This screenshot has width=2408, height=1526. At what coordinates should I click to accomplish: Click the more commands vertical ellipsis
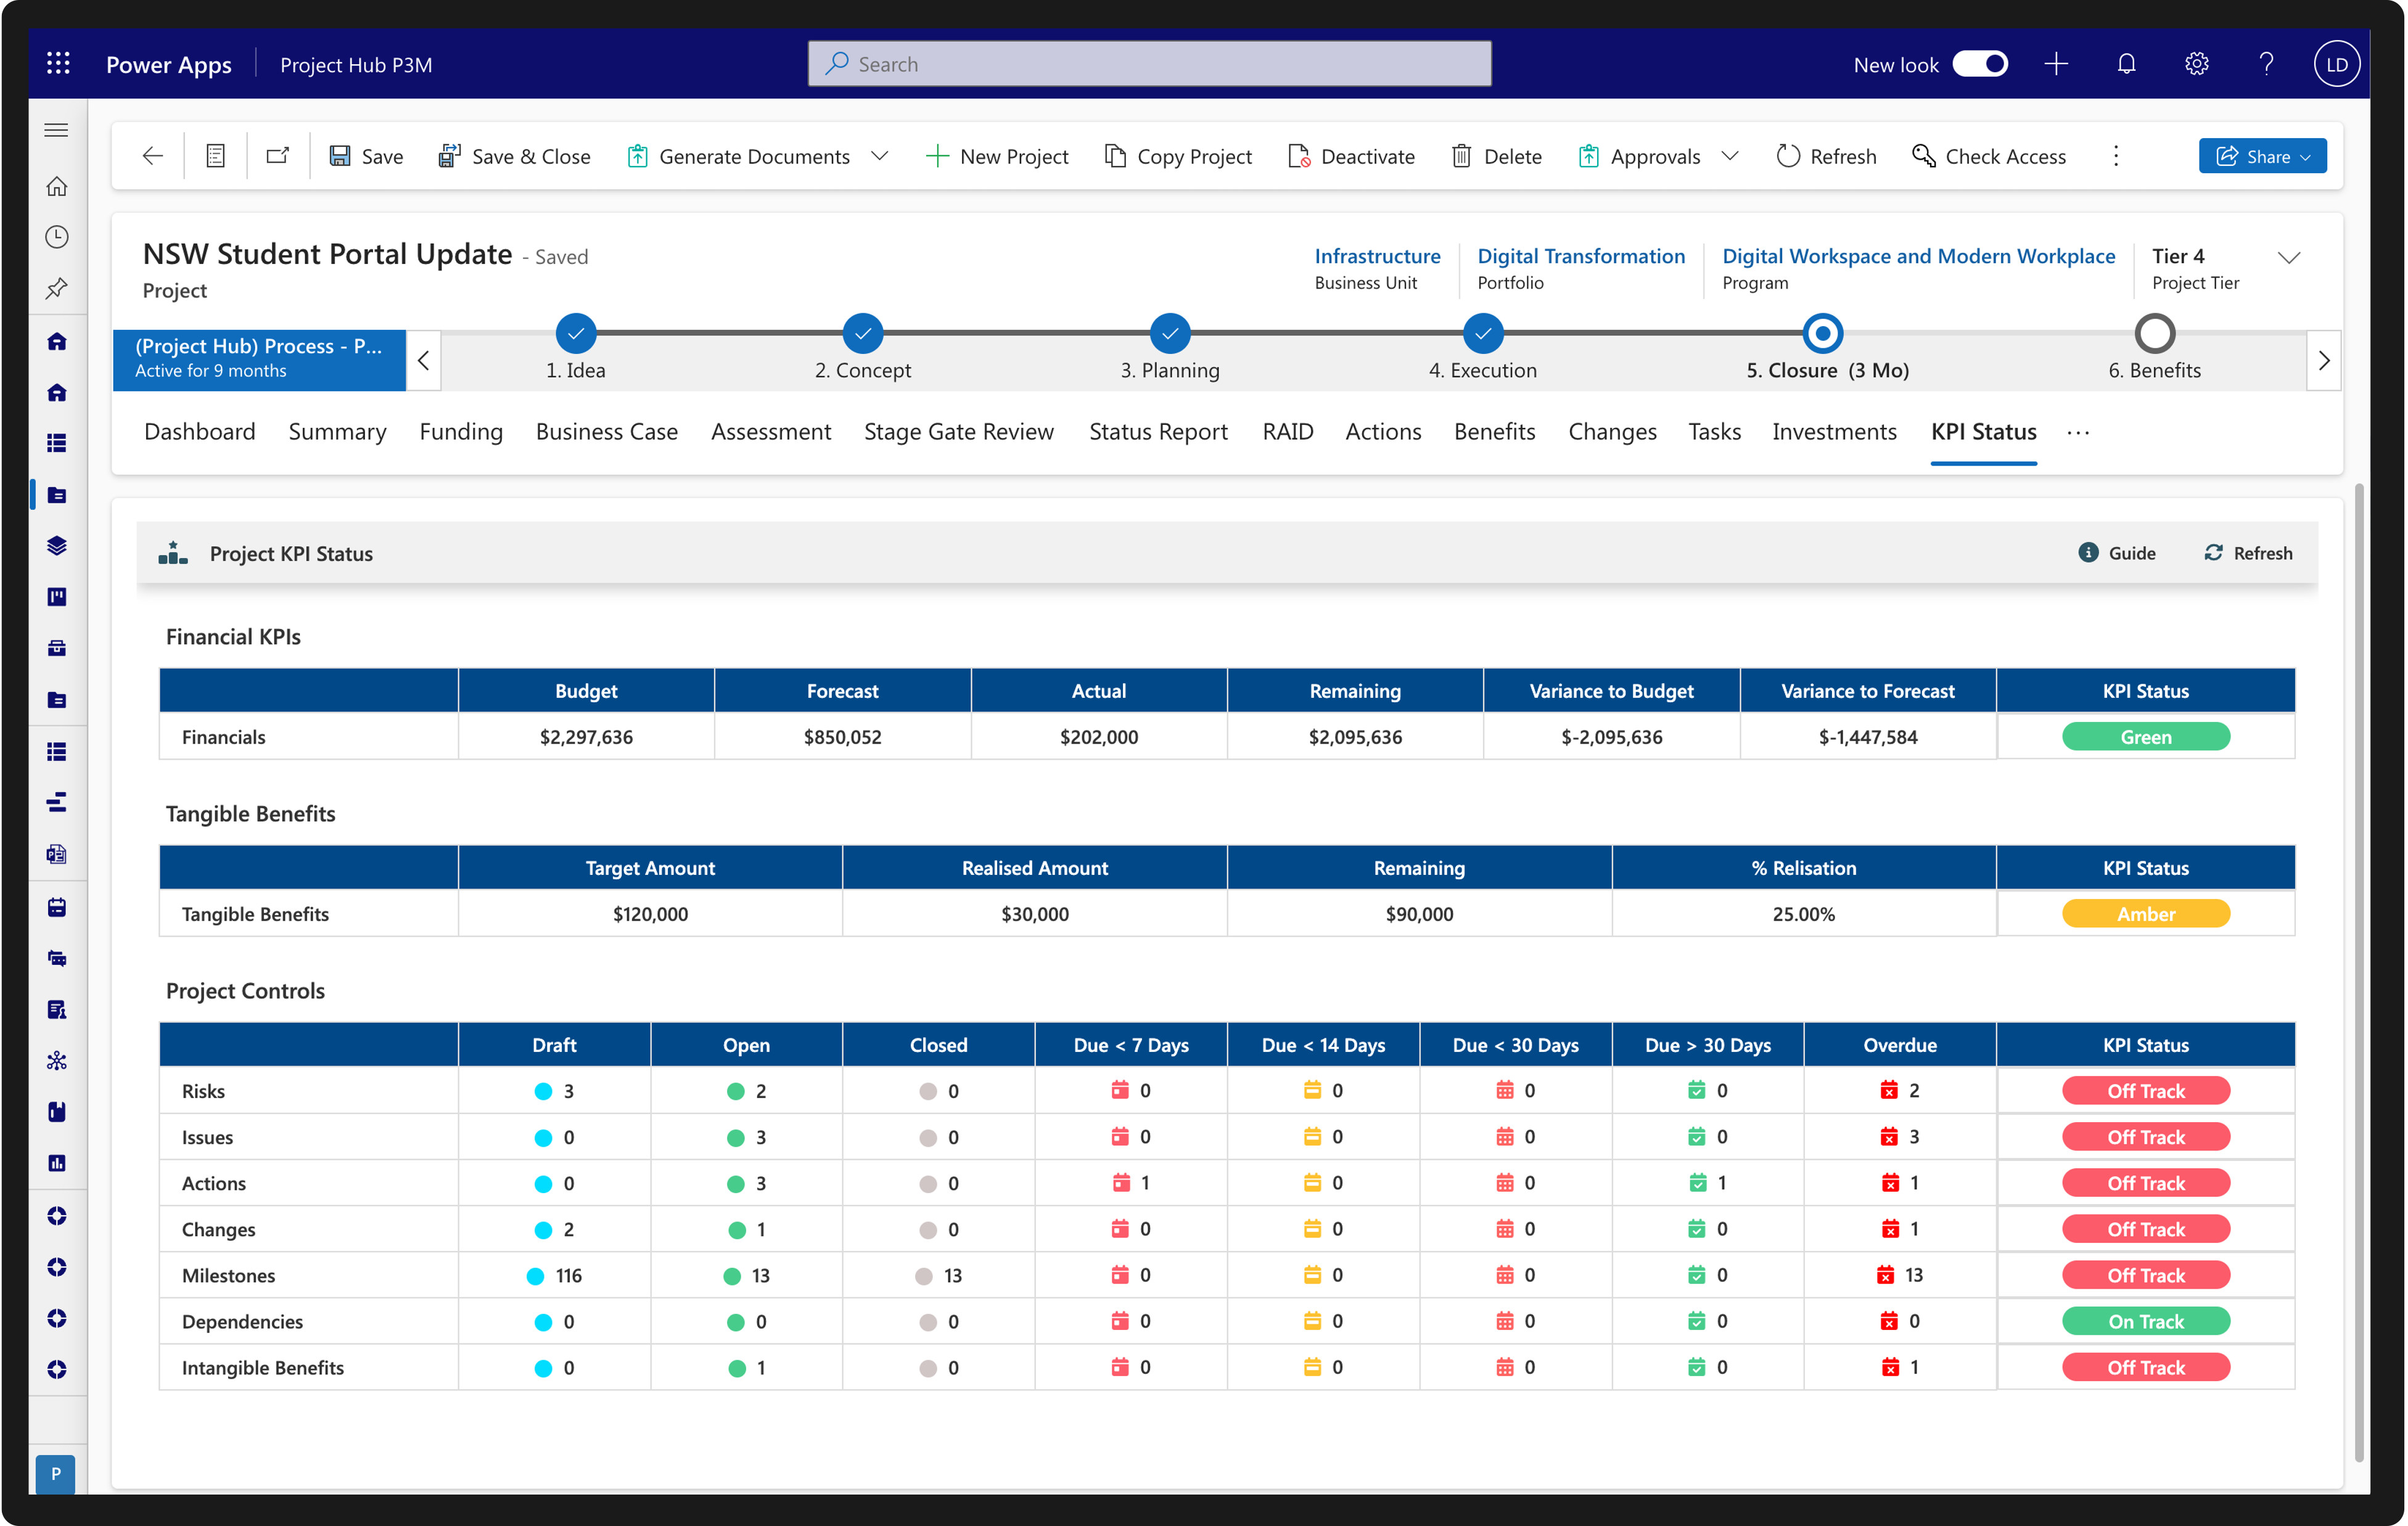pyautogui.click(x=2116, y=156)
